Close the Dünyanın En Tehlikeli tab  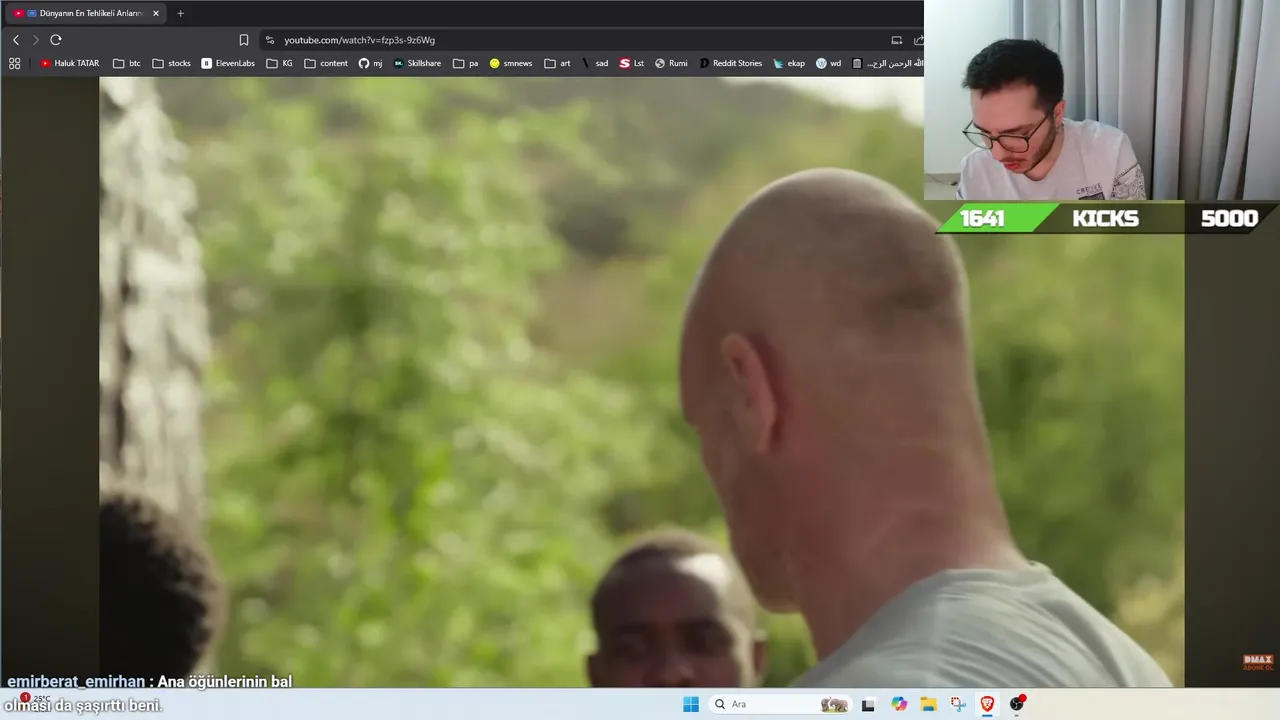(155, 13)
